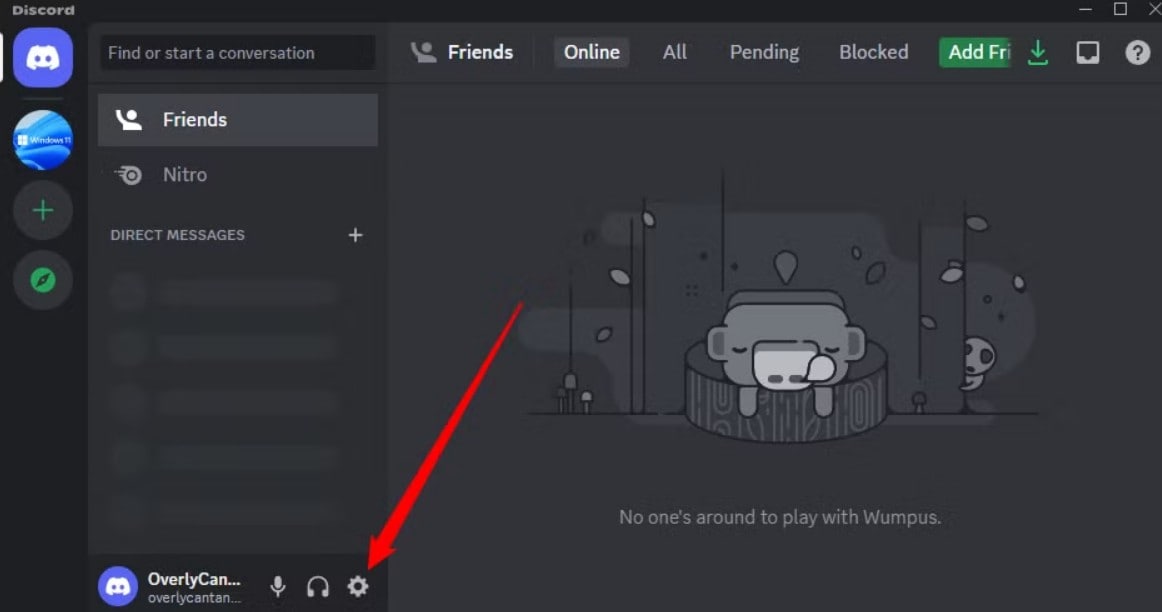Image resolution: width=1162 pixels, height=612 pixels.
Task: Open the Nitro page
Action: click(238, 175)
